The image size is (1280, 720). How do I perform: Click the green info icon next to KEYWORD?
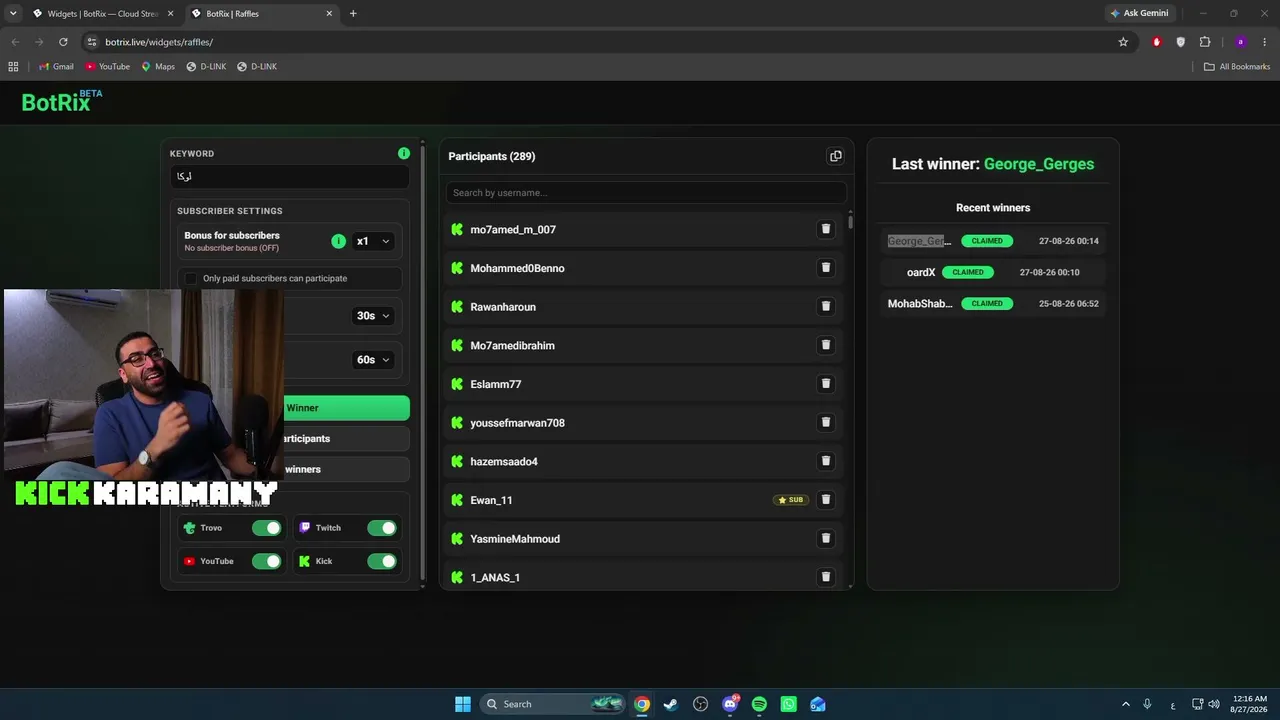(x=404, y=153)
